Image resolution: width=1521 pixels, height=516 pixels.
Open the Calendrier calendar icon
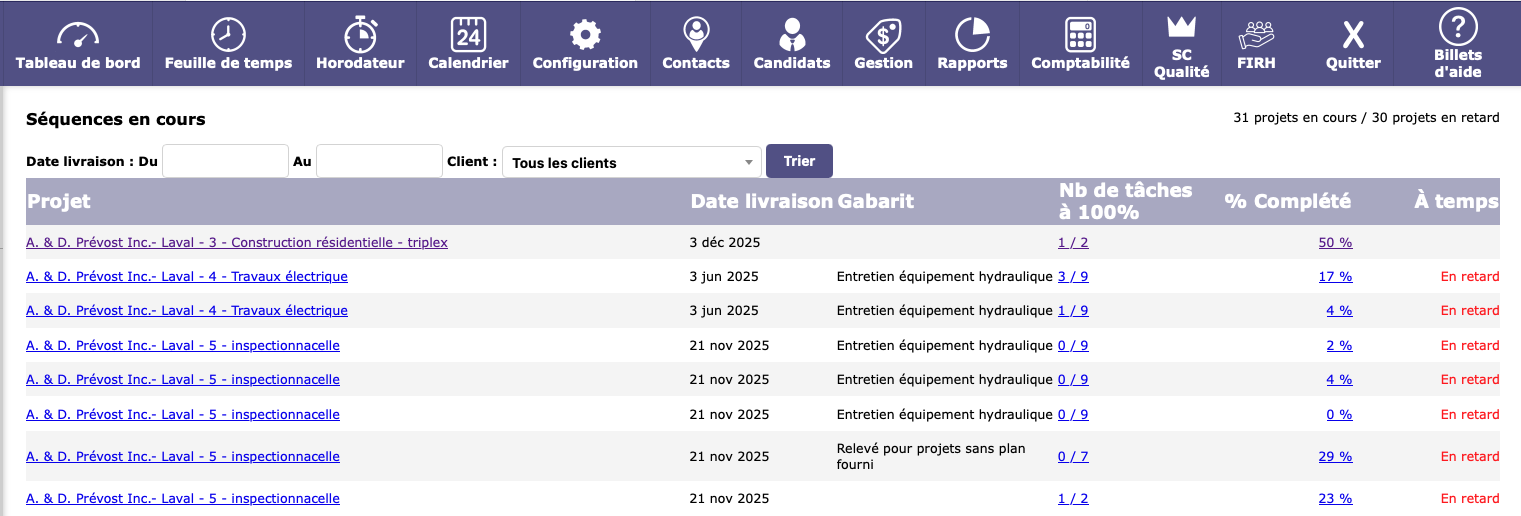(x=468, y=35)
